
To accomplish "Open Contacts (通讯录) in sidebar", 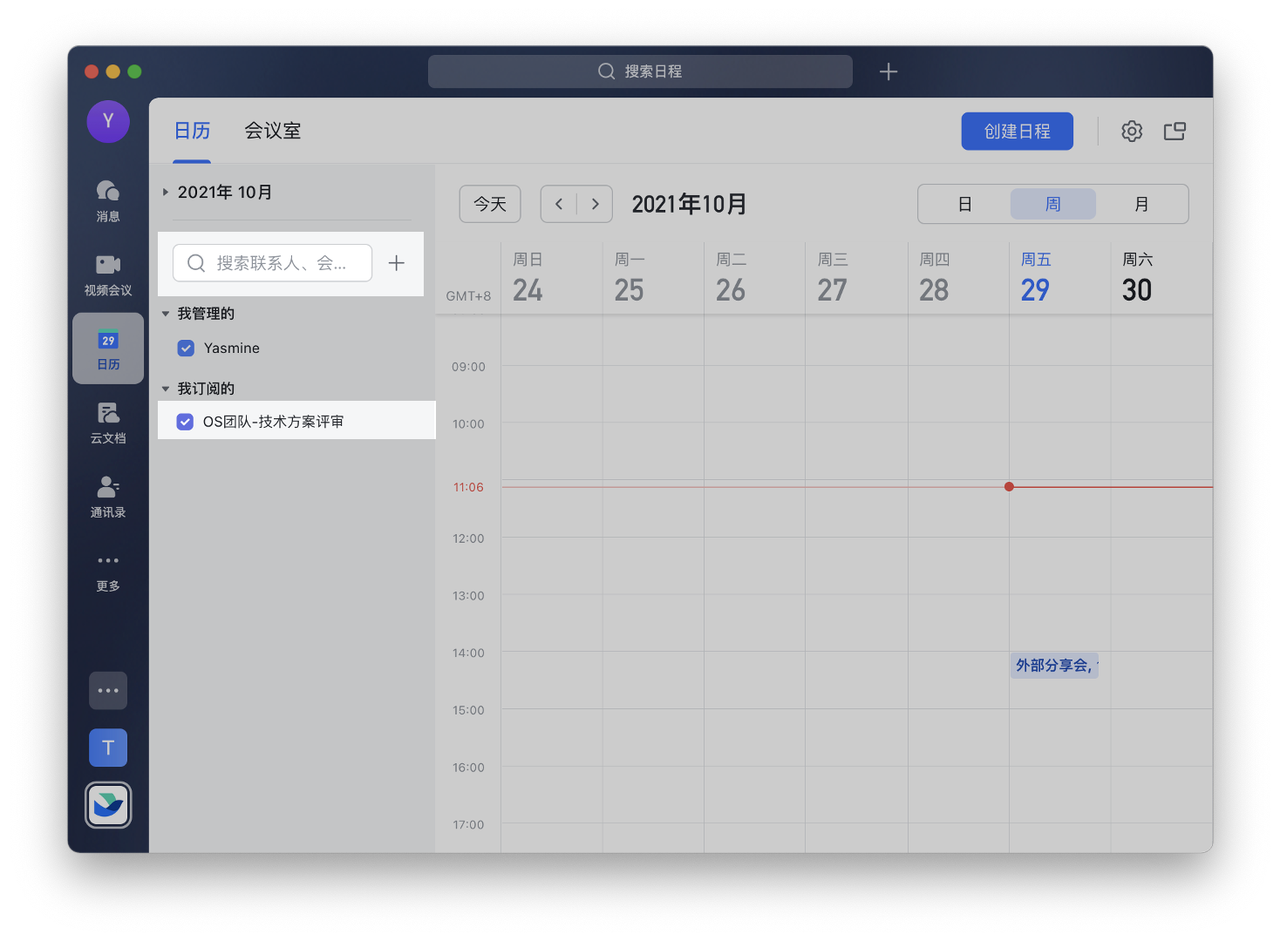I will click(x=108, y=496).
